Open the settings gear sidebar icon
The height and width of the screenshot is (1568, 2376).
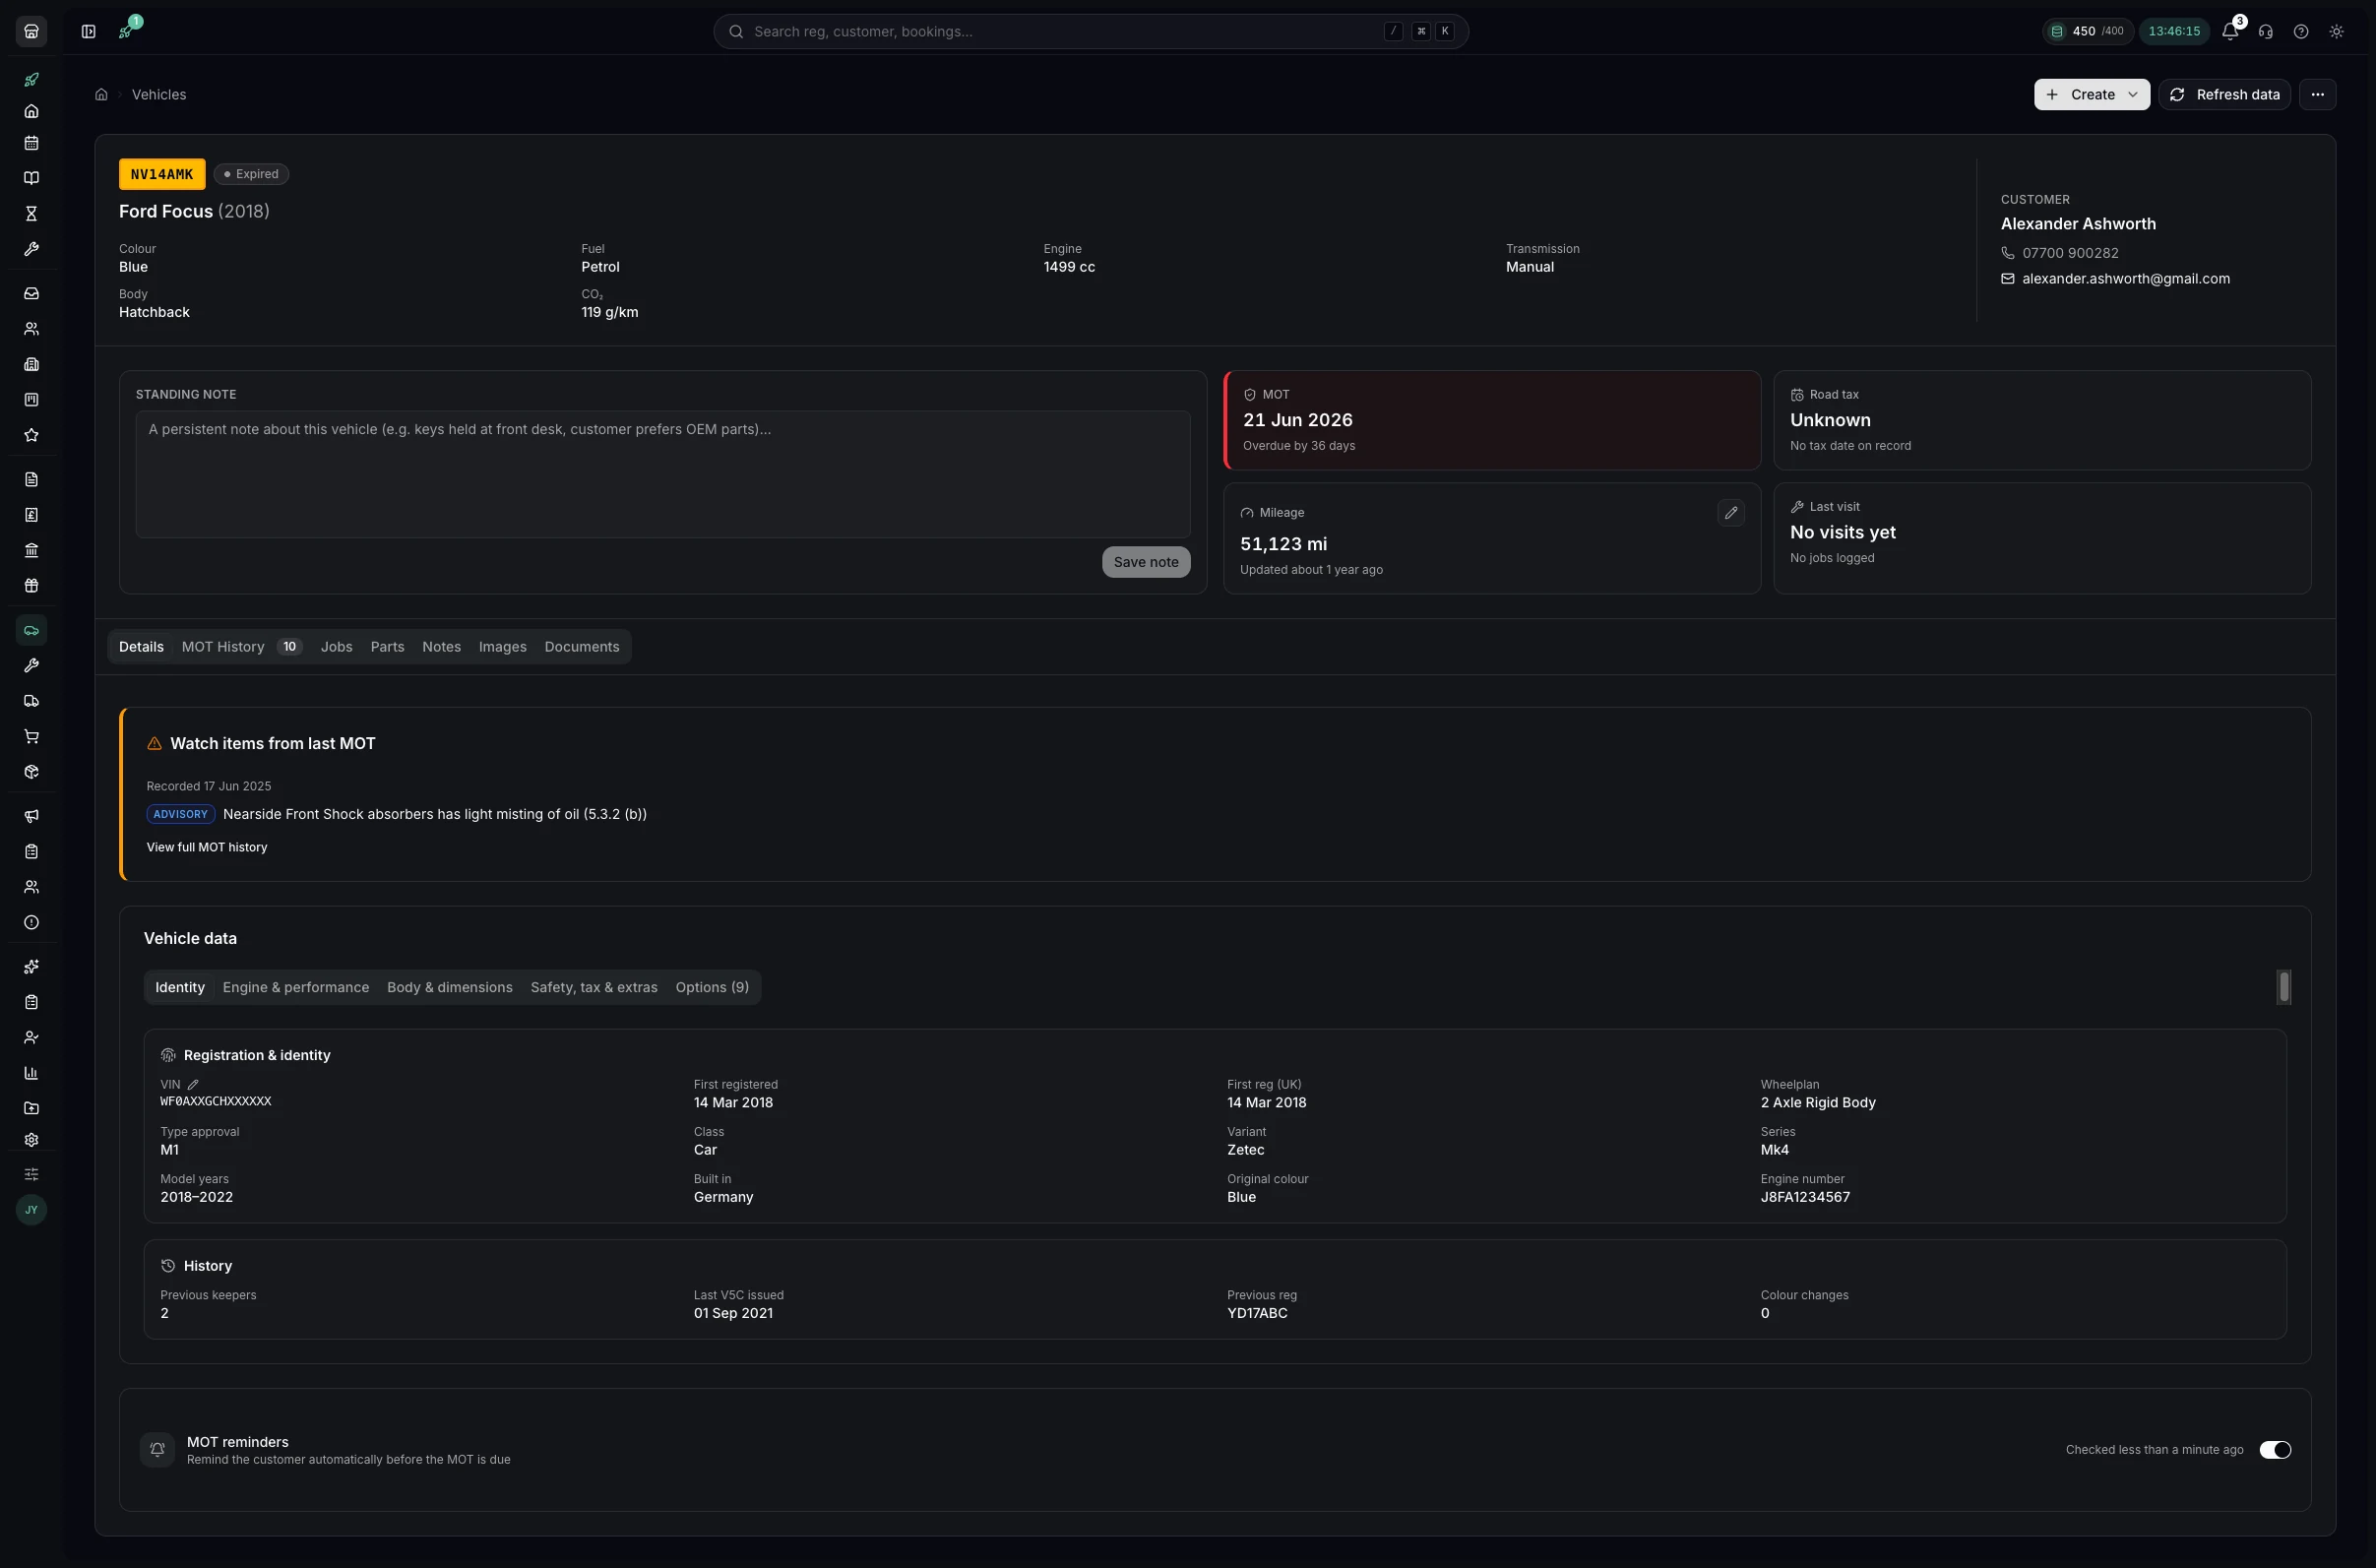click(x=31, y=1140)
